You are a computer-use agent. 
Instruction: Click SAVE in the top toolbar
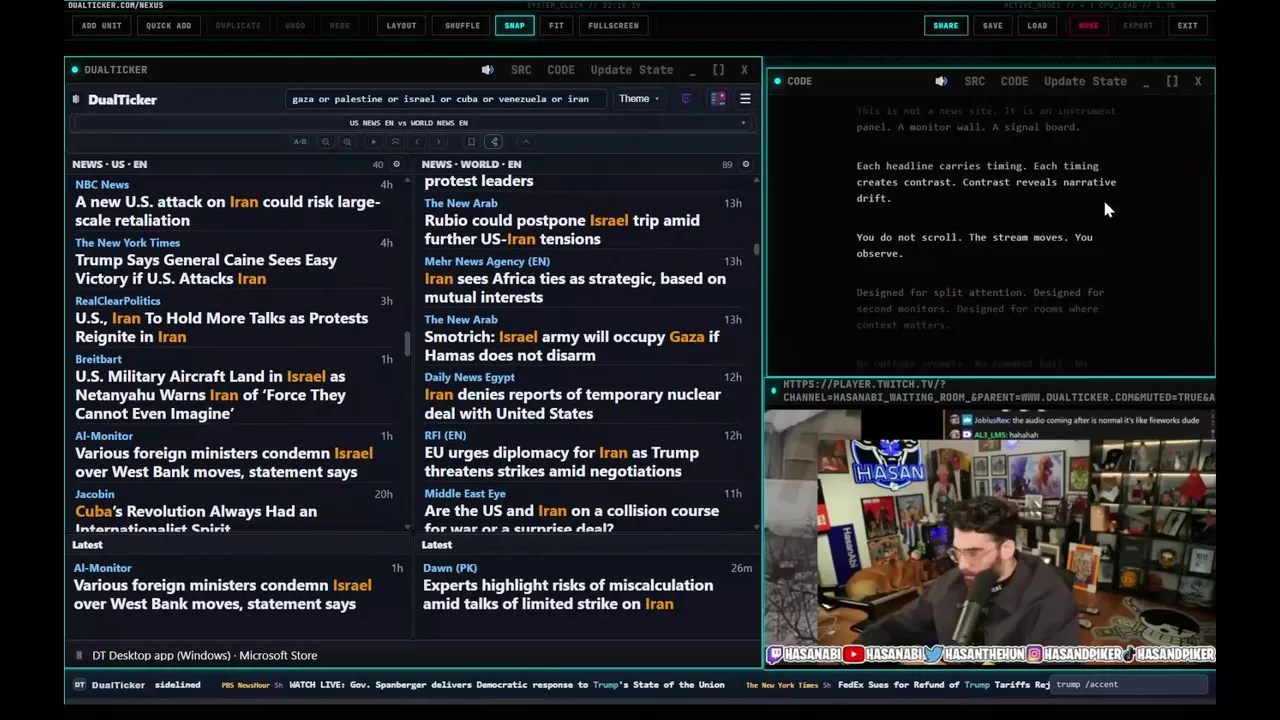coord(992,26)
